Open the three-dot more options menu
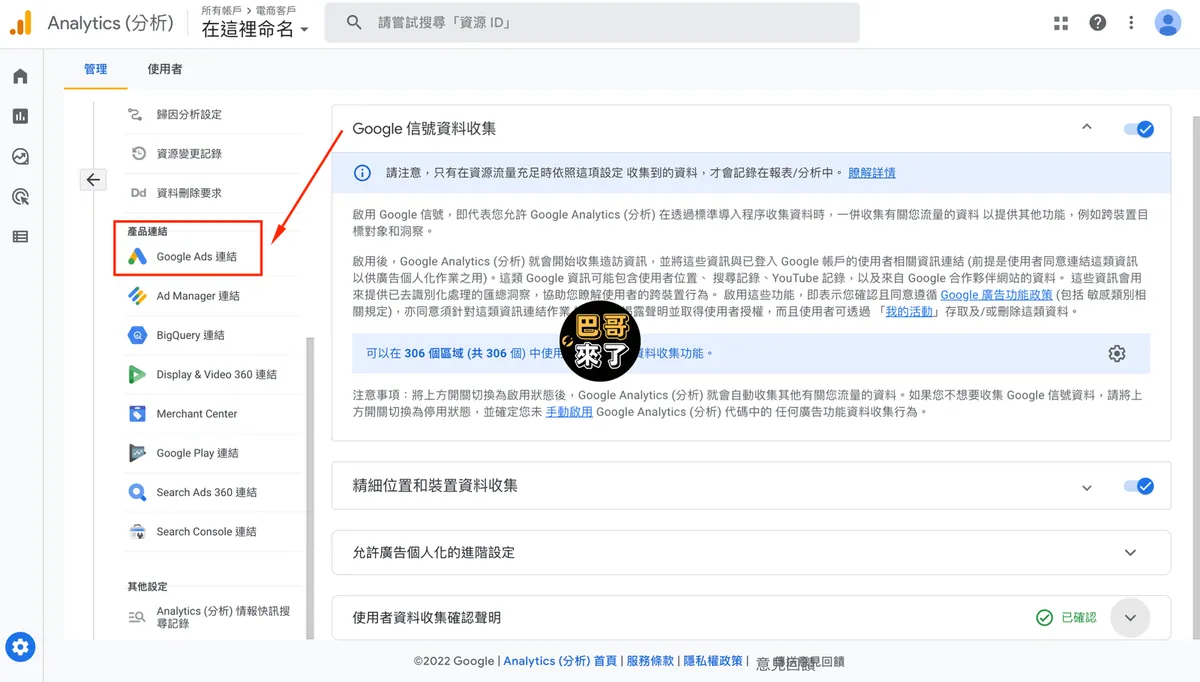Image resolution: width=1200 pixels, height=682 pixels. (1131, 23)
